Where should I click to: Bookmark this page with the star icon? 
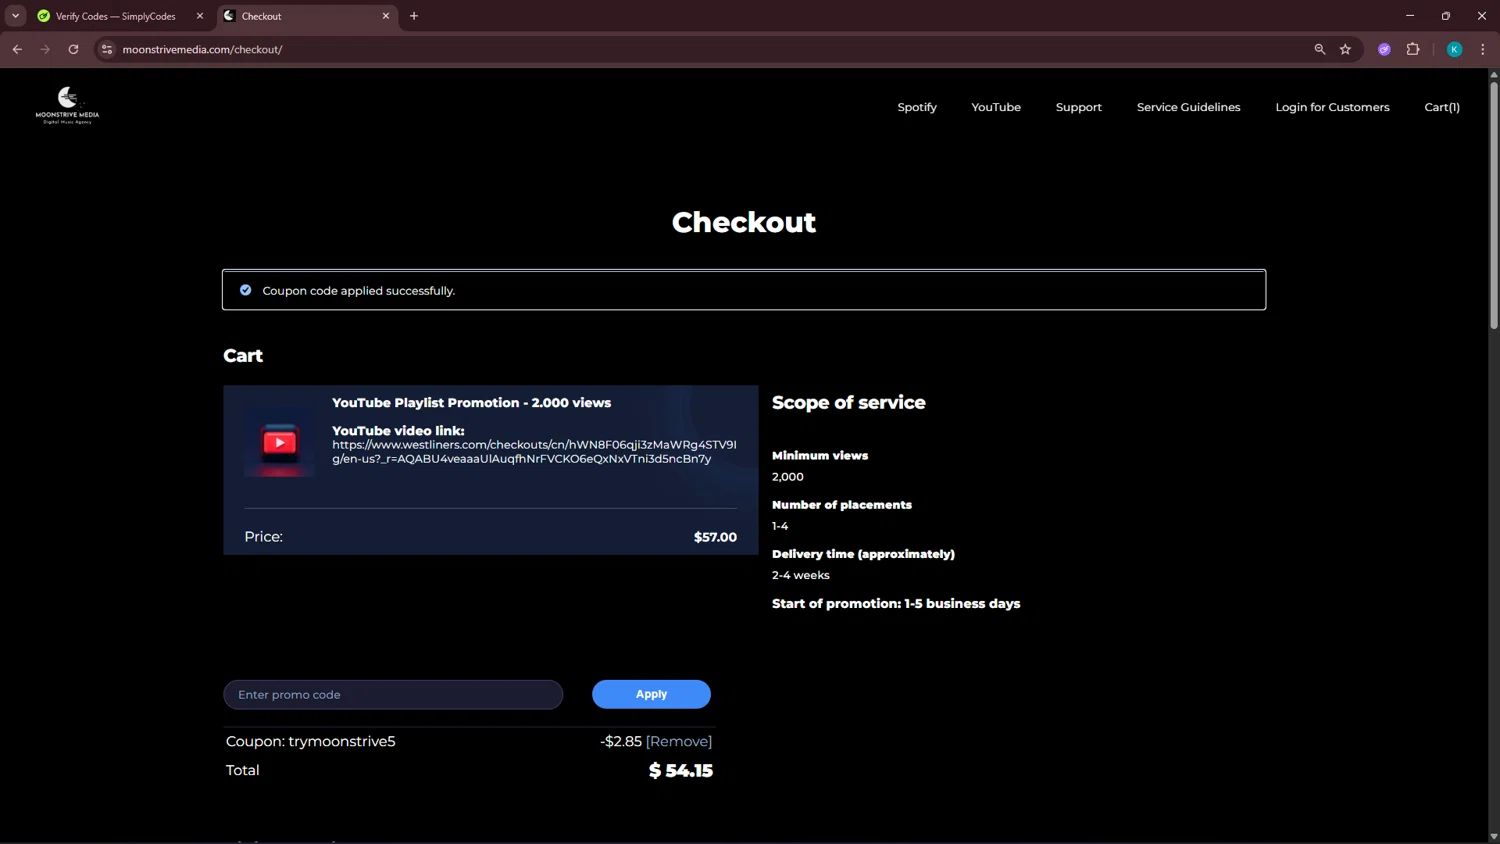click(1346, 49)
